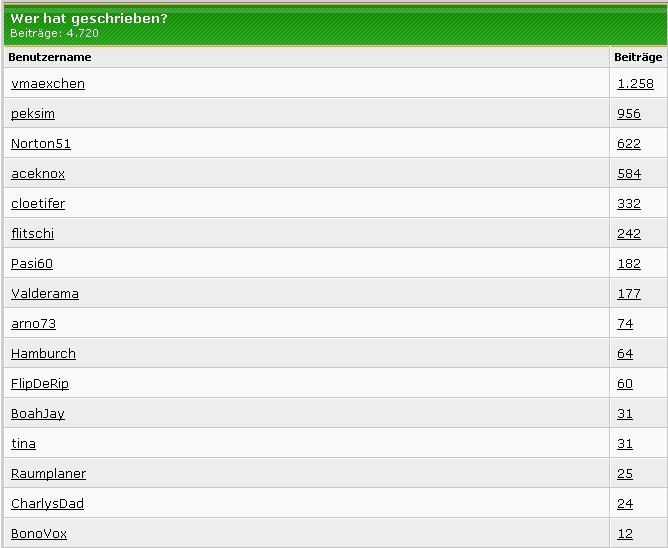Visit cloetifer's profile
This screenshot has width=668, height=548.
(37, 204)
